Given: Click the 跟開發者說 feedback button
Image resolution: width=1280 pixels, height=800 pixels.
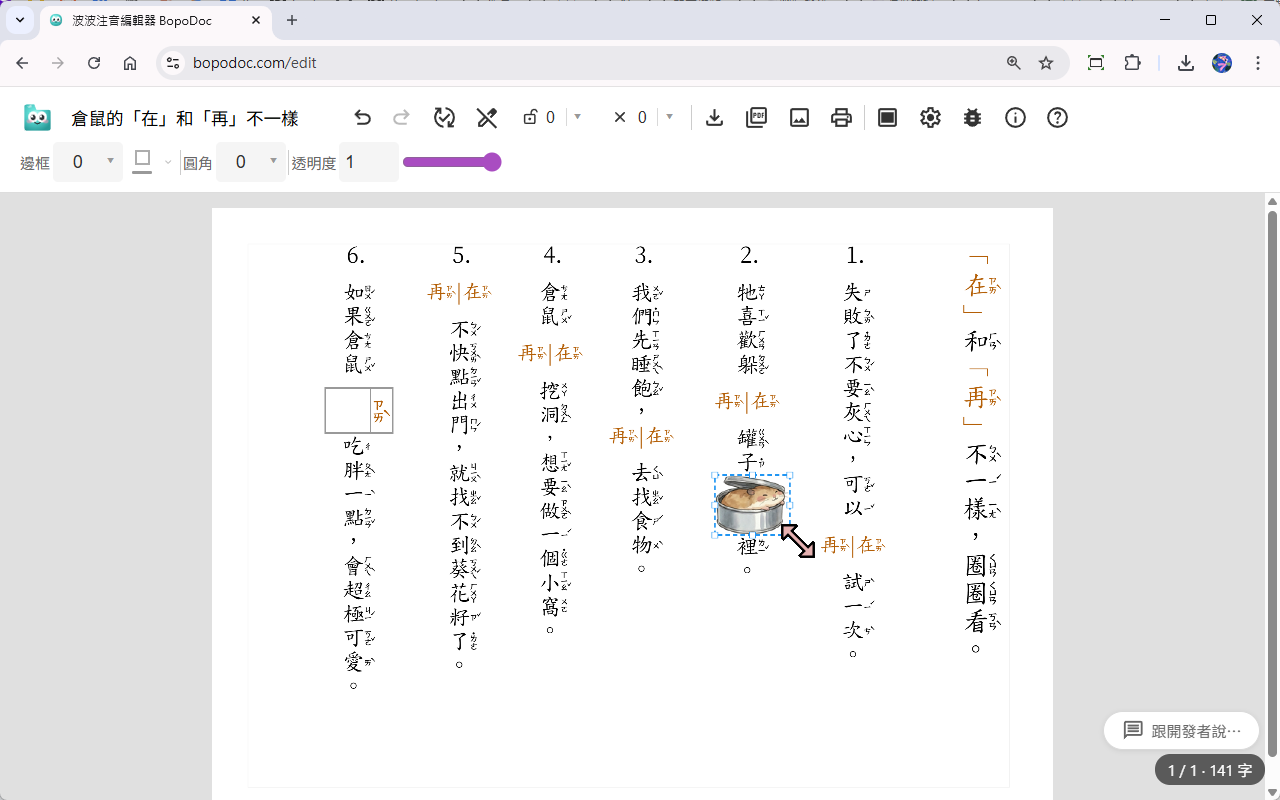Looking at the screenshot, I should coord(1180,730).
